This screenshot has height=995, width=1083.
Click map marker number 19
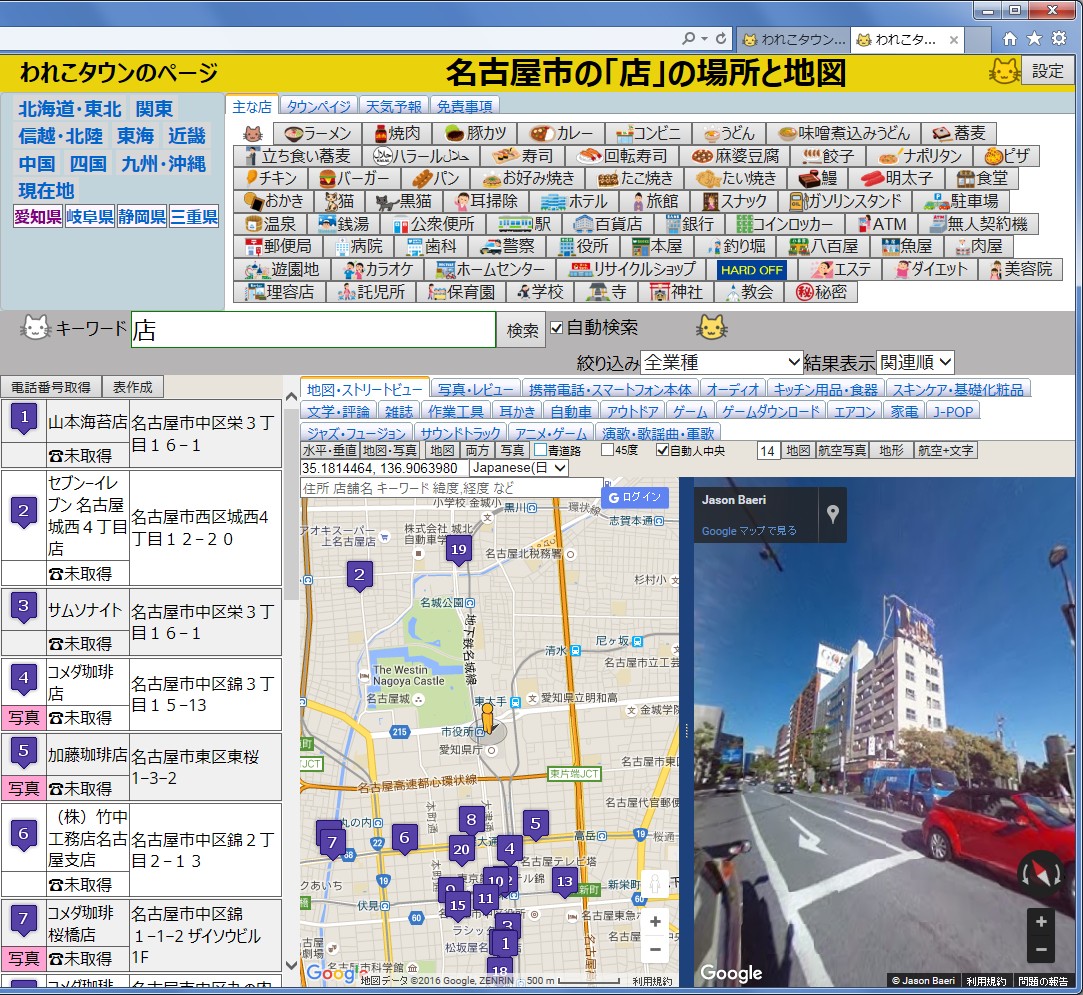click(459, 550)
